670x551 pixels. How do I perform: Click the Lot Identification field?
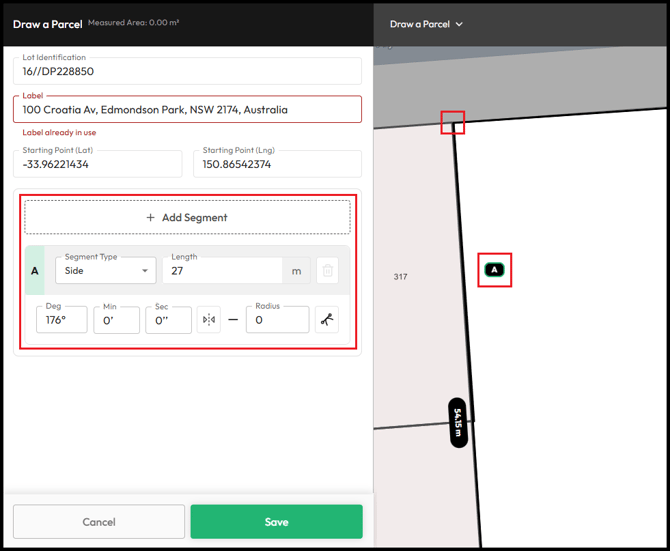(187, 71)
